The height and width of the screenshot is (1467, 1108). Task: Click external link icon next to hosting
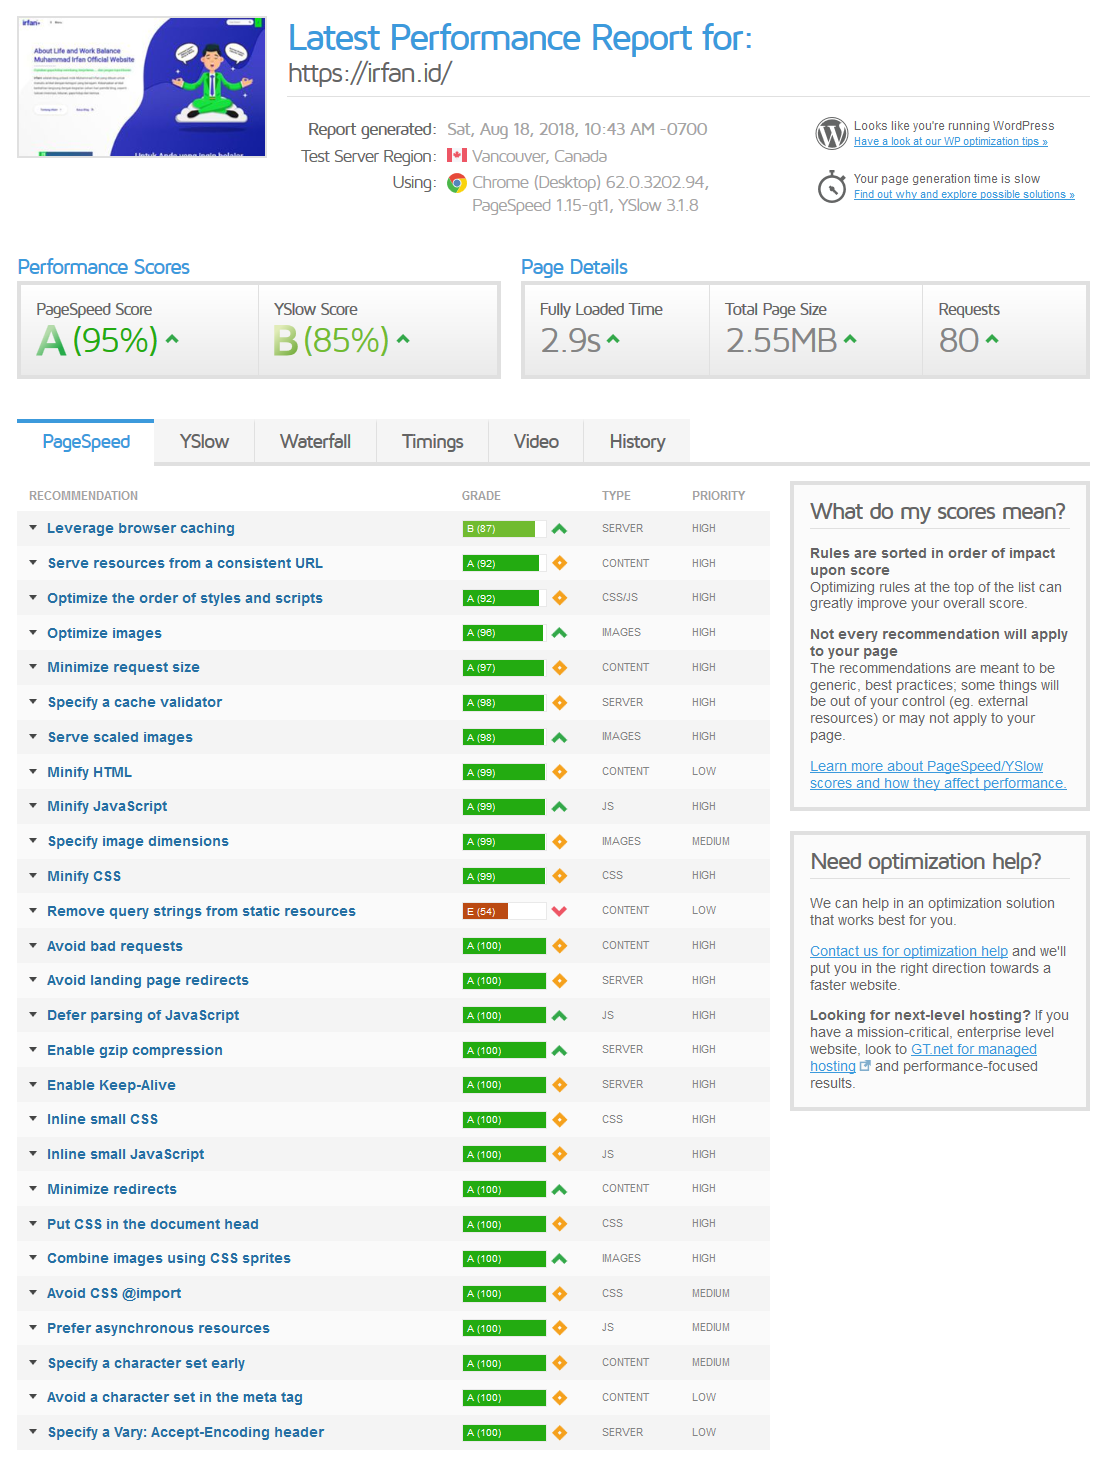(x=865, y=1066)
